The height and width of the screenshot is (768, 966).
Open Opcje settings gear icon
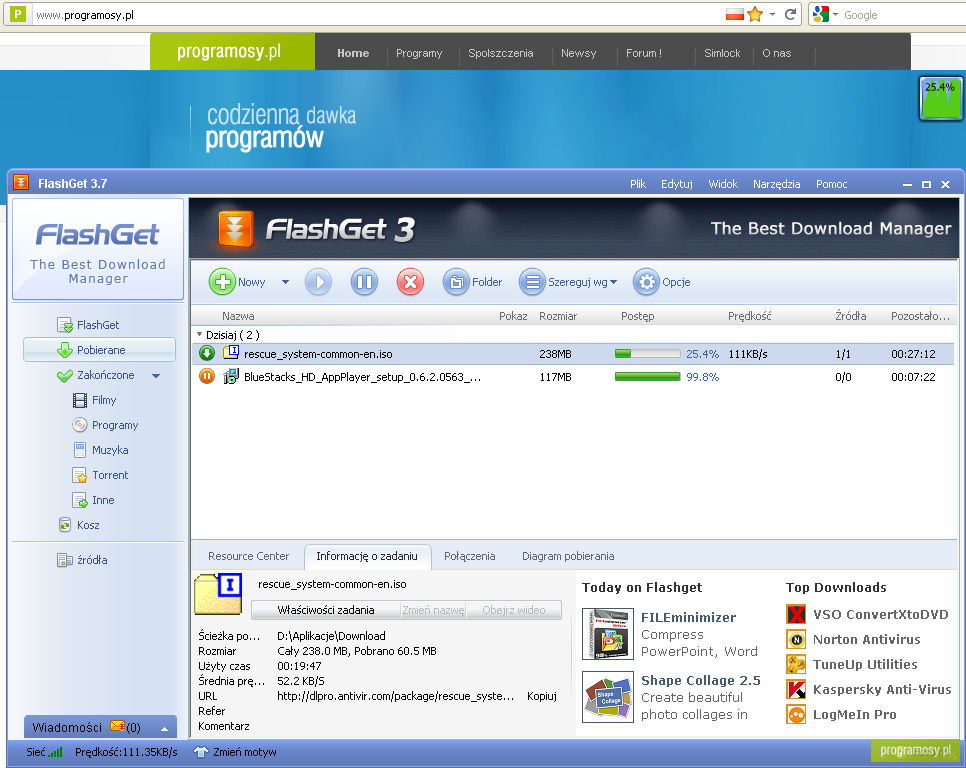646,282
